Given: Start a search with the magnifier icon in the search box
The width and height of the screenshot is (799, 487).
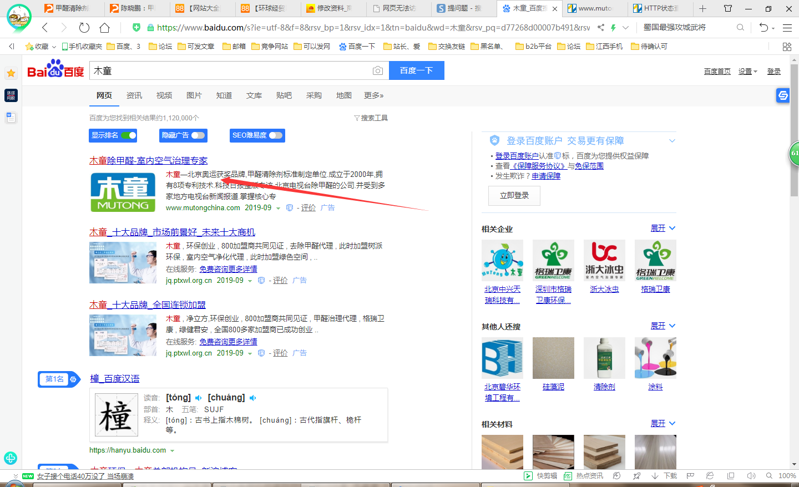Looking at the screenshot, I should tap(740, 28).
